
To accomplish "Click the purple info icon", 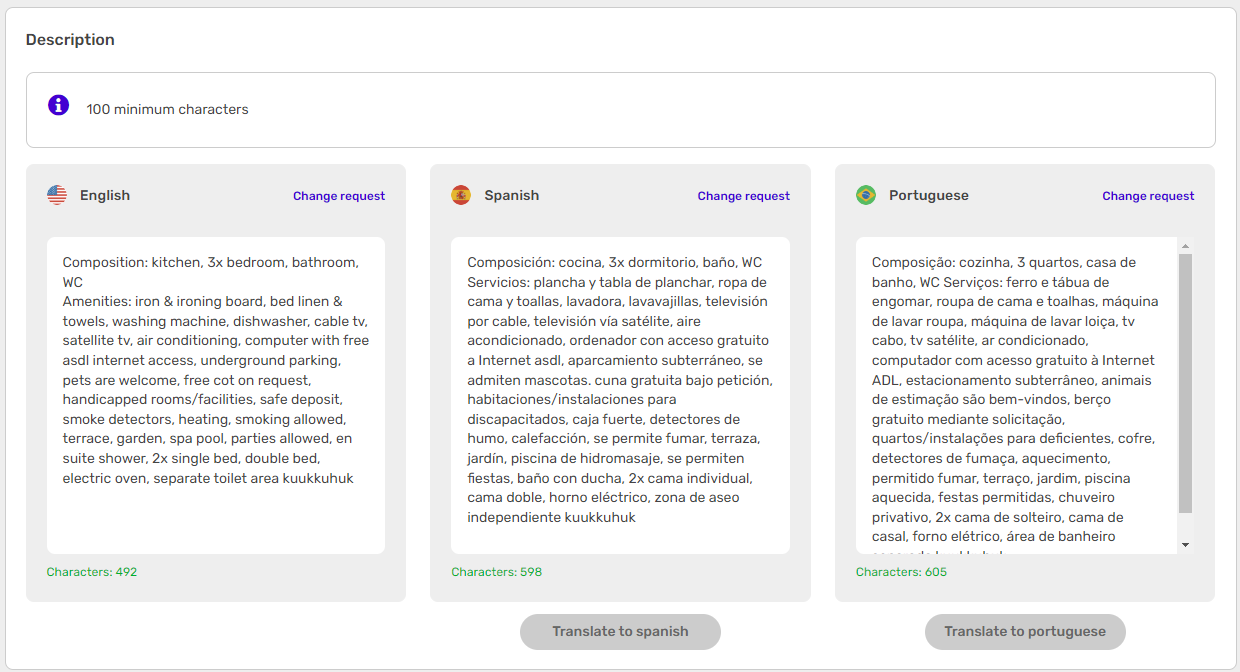I will click(59, 105).
